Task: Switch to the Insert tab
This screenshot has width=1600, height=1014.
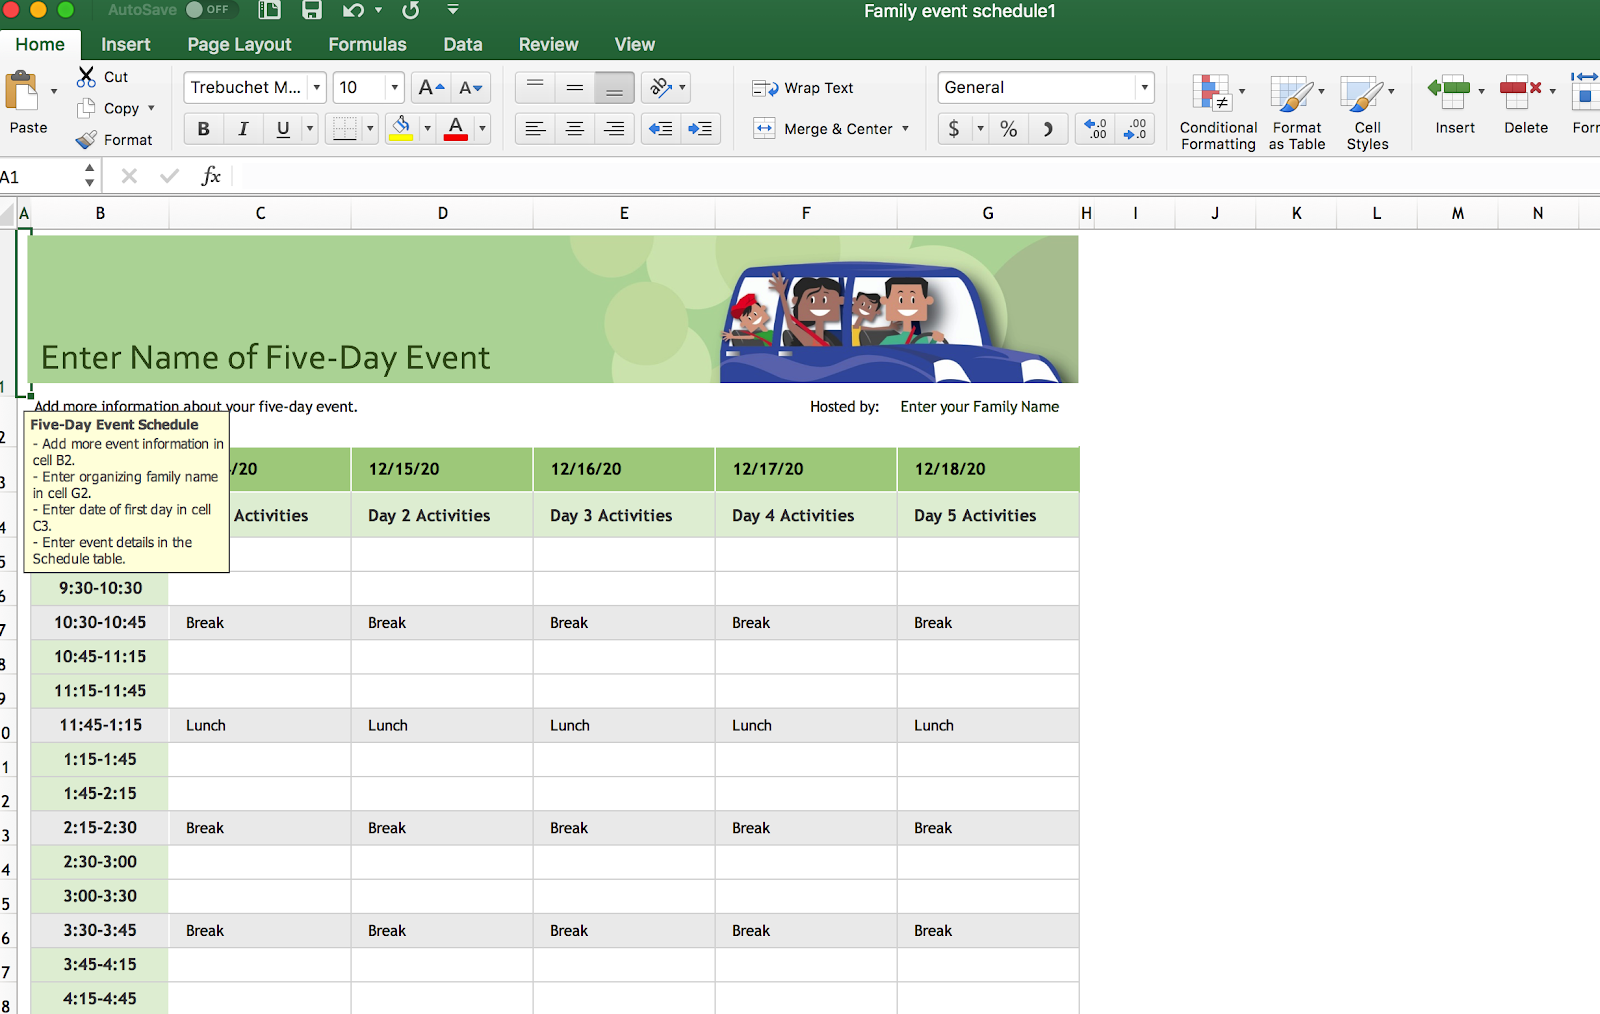Action: 126,44
